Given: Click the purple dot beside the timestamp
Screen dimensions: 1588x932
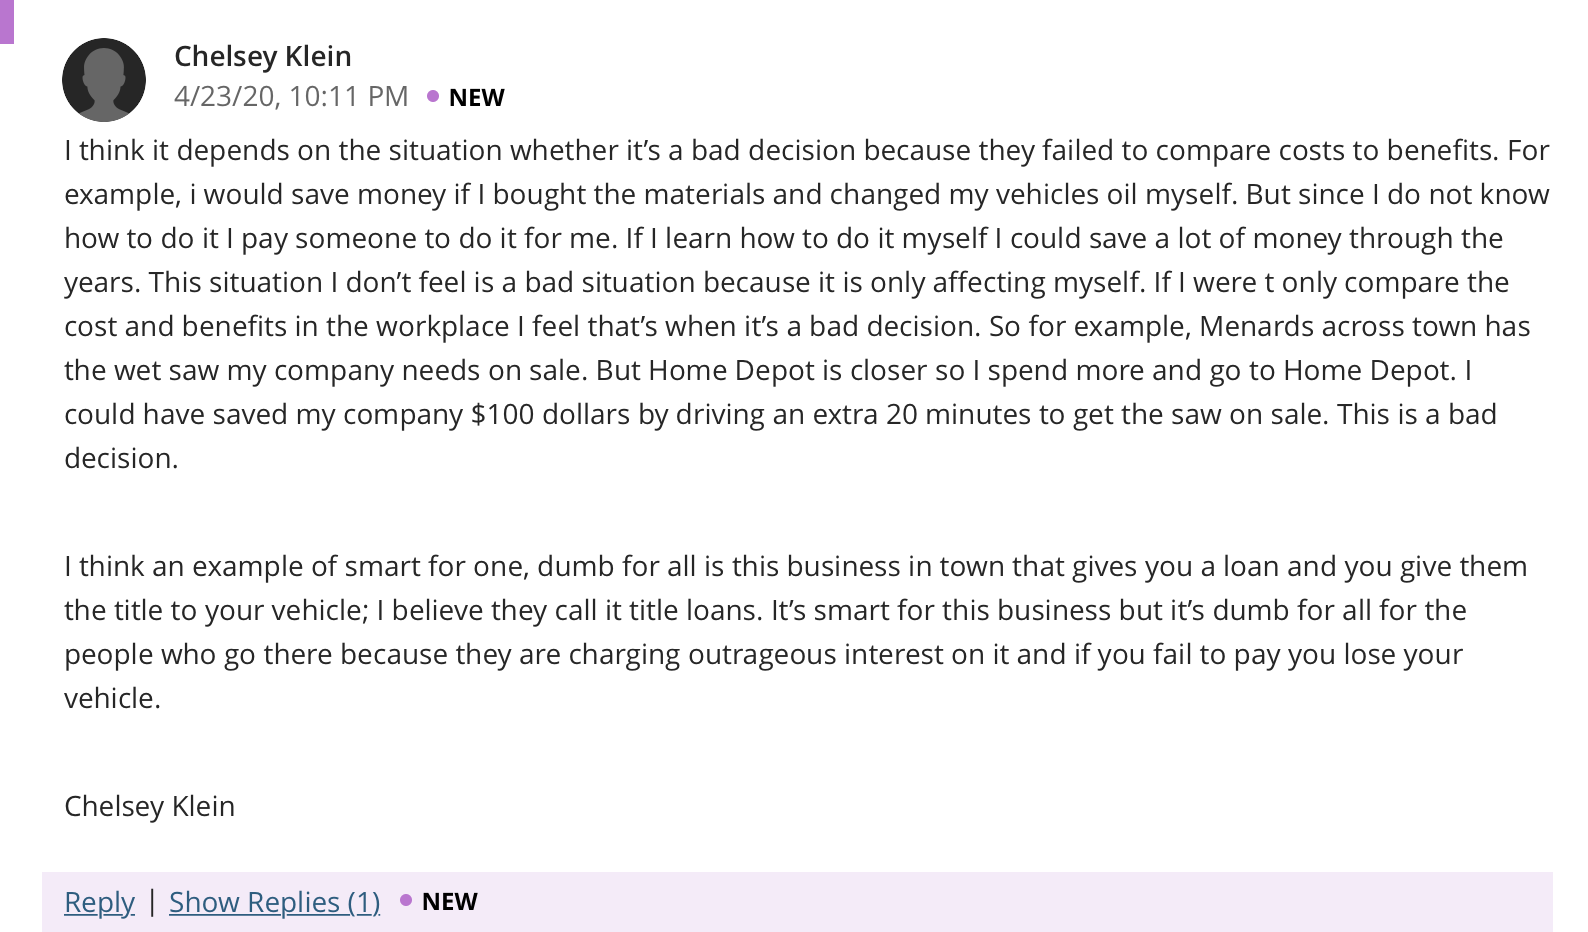Looking at the screenshot, I should point(433,96).
